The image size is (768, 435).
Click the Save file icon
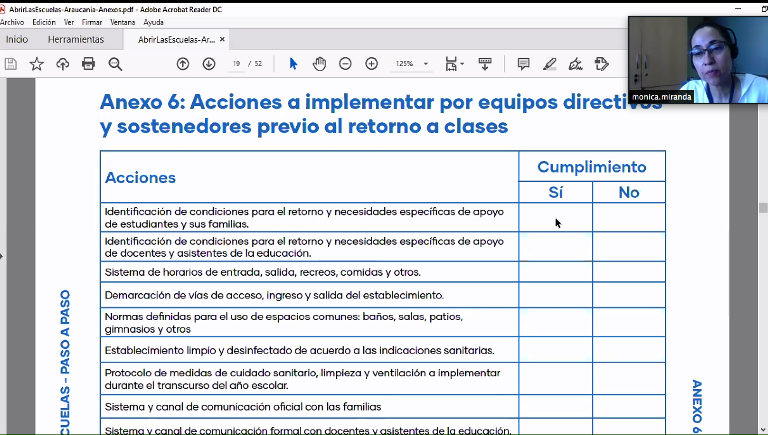tap(11, 64)
